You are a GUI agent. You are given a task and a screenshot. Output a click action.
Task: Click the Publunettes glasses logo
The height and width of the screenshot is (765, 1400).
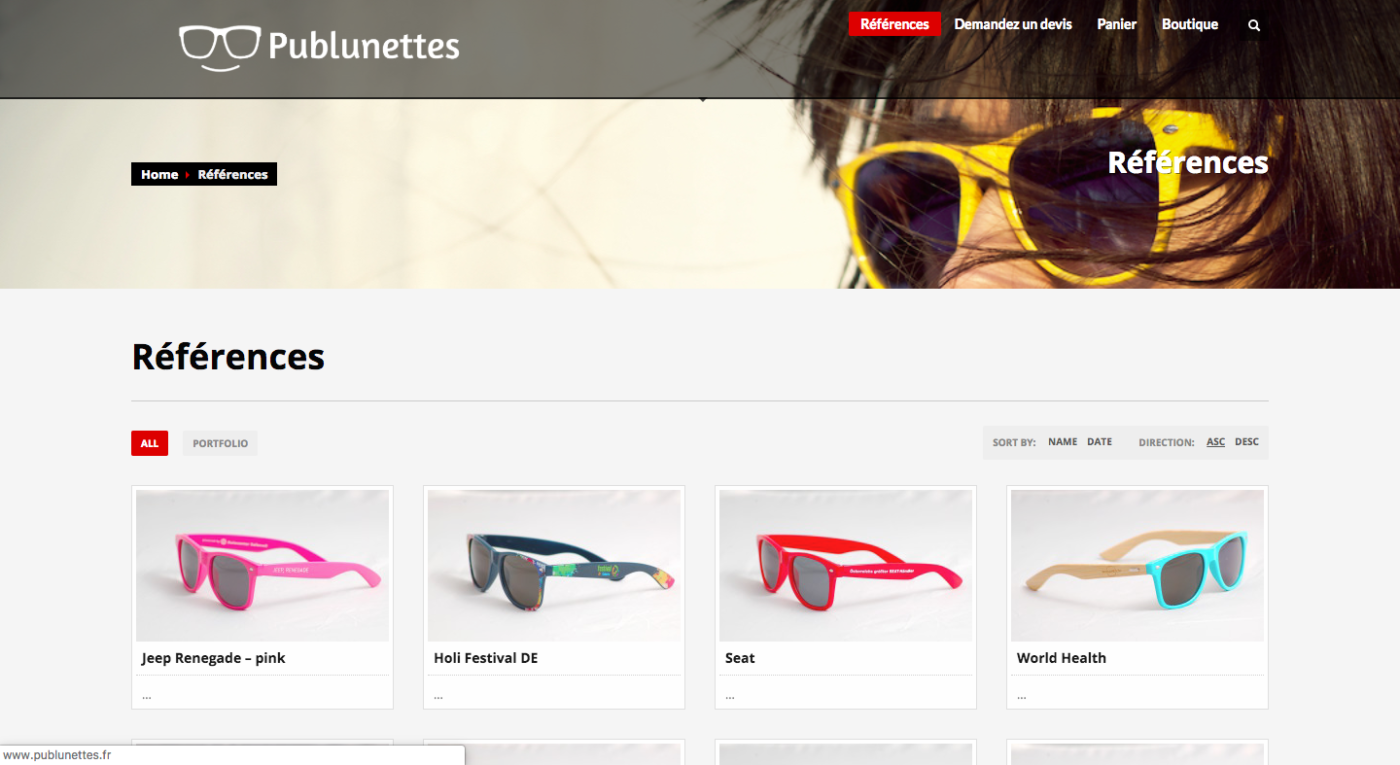pyautogui.click(x=319, y=47)
